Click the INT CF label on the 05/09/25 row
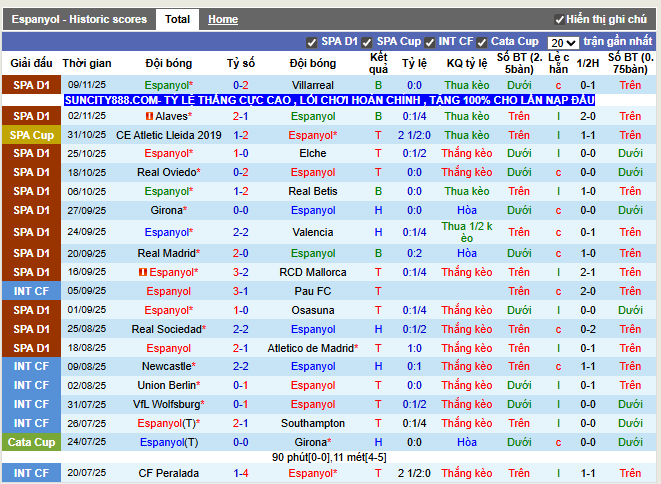 [x=32, y=291]
